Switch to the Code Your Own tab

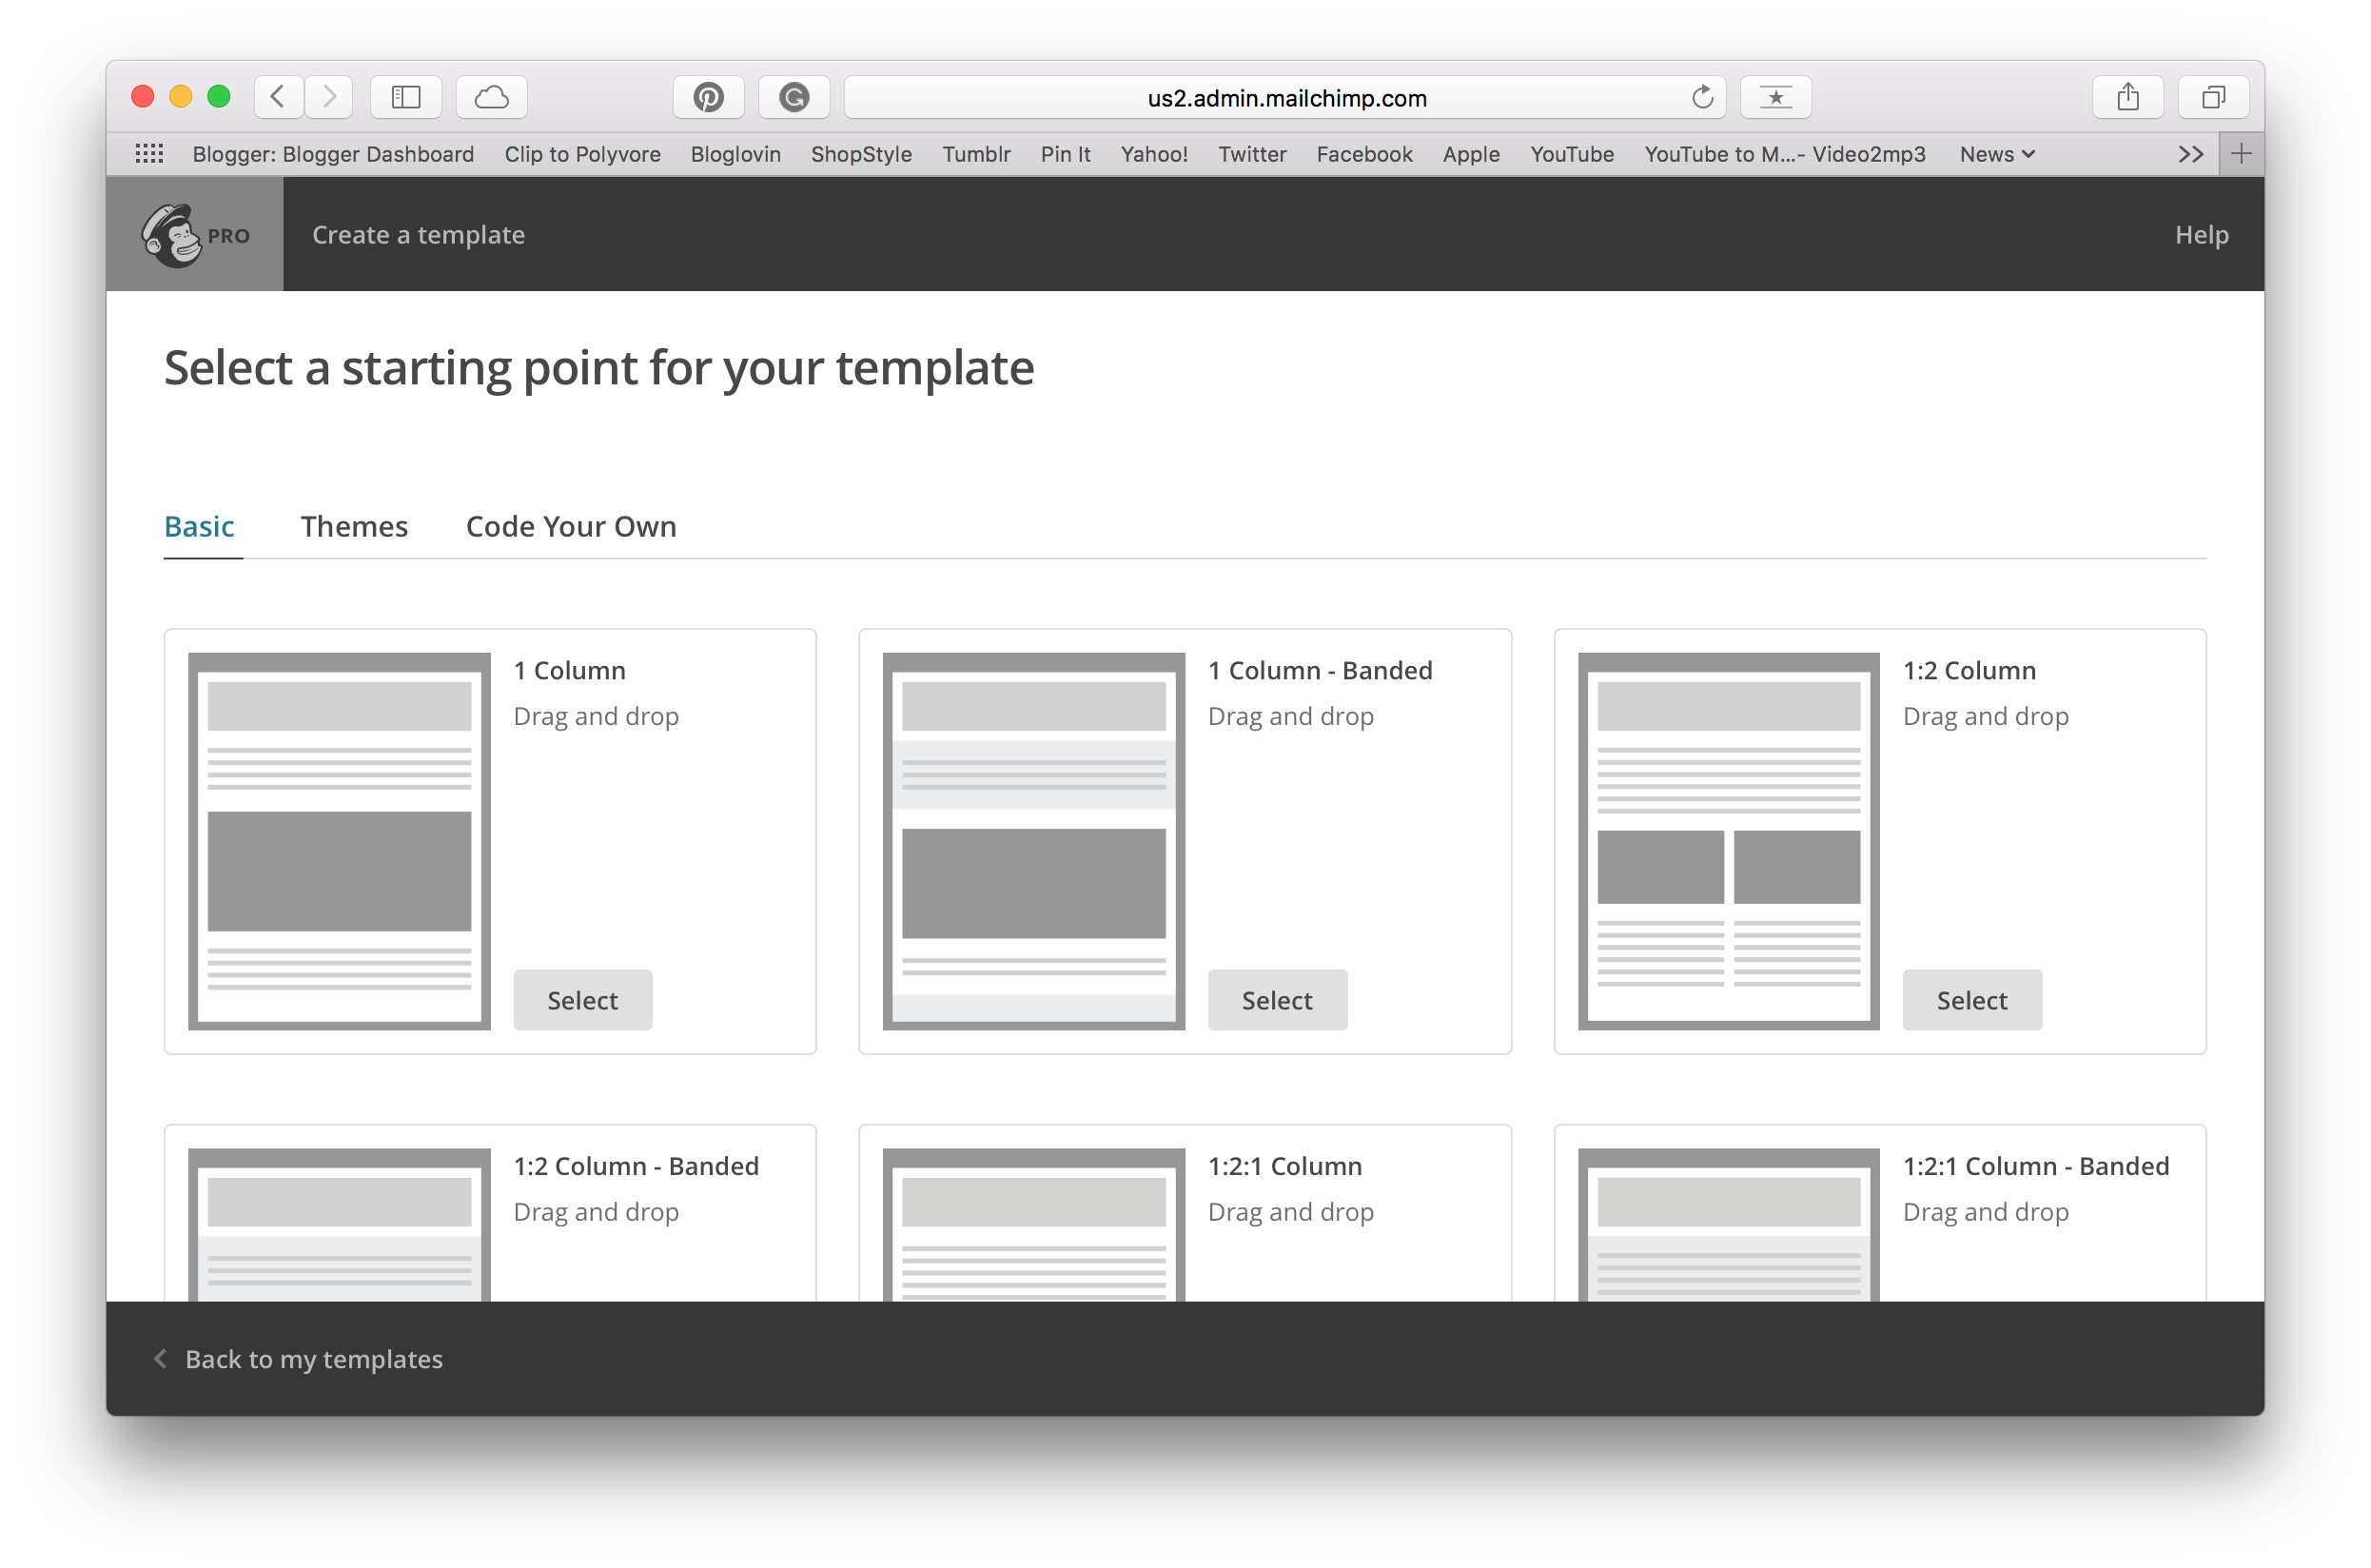click(x=571, y=525)
